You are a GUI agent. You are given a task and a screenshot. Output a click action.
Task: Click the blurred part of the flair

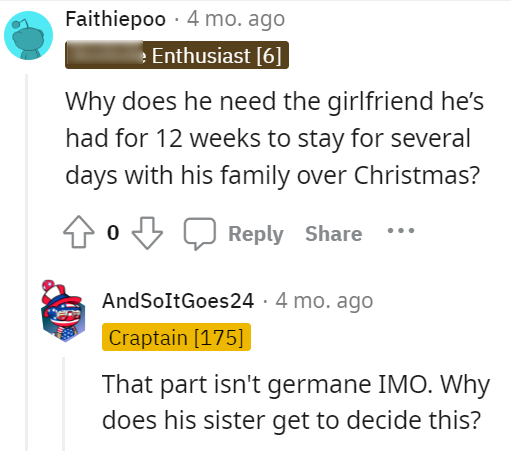[x=104, y=55]
